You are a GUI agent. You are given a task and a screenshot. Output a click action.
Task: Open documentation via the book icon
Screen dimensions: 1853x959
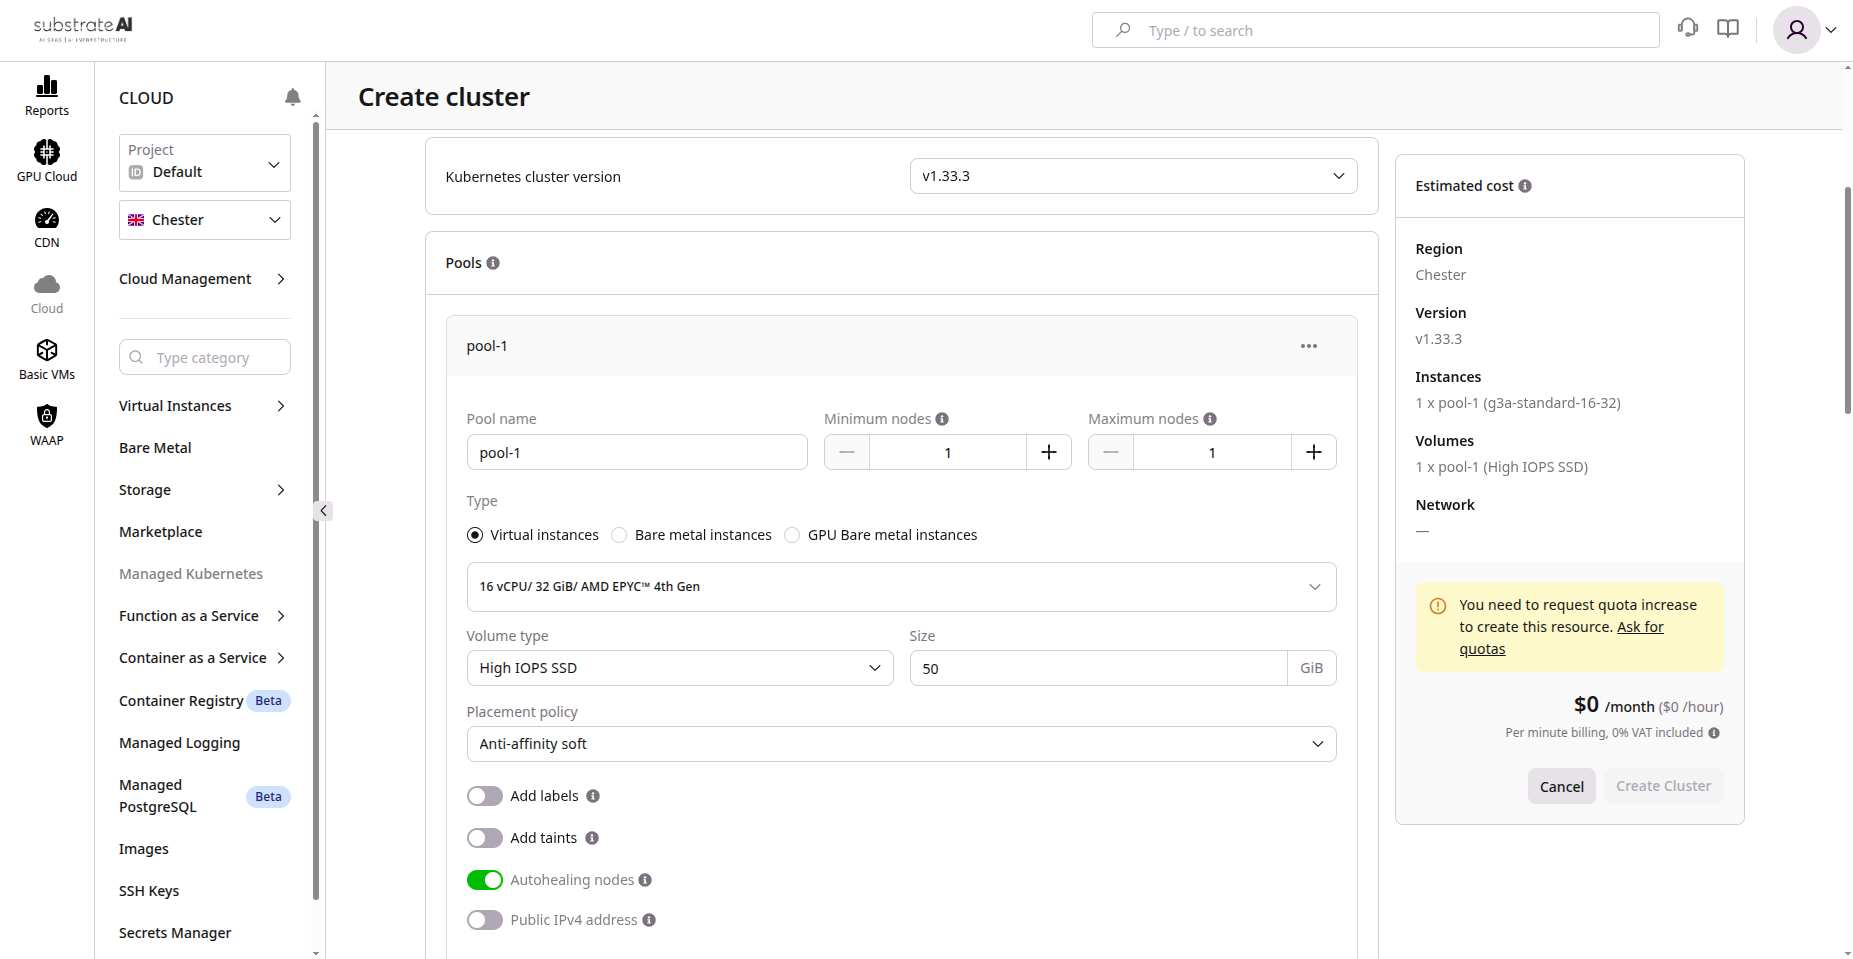[1727, 28]
